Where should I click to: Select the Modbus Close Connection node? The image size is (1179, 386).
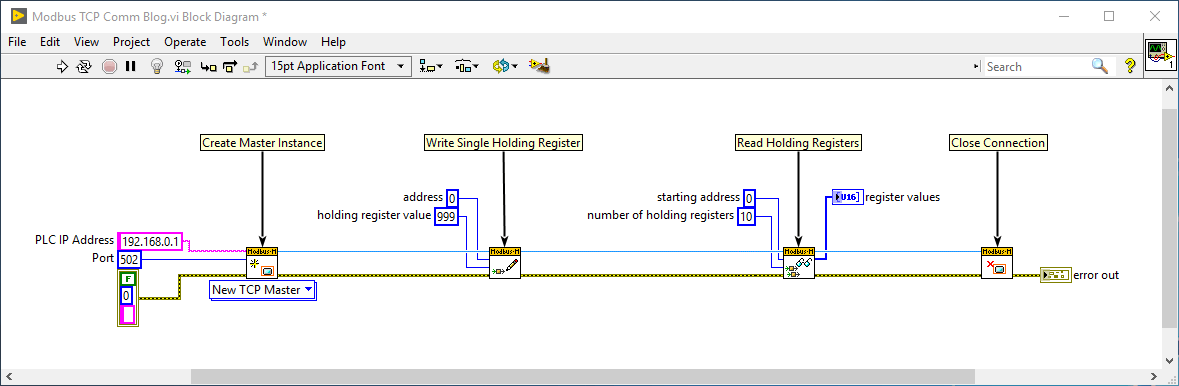997,263
